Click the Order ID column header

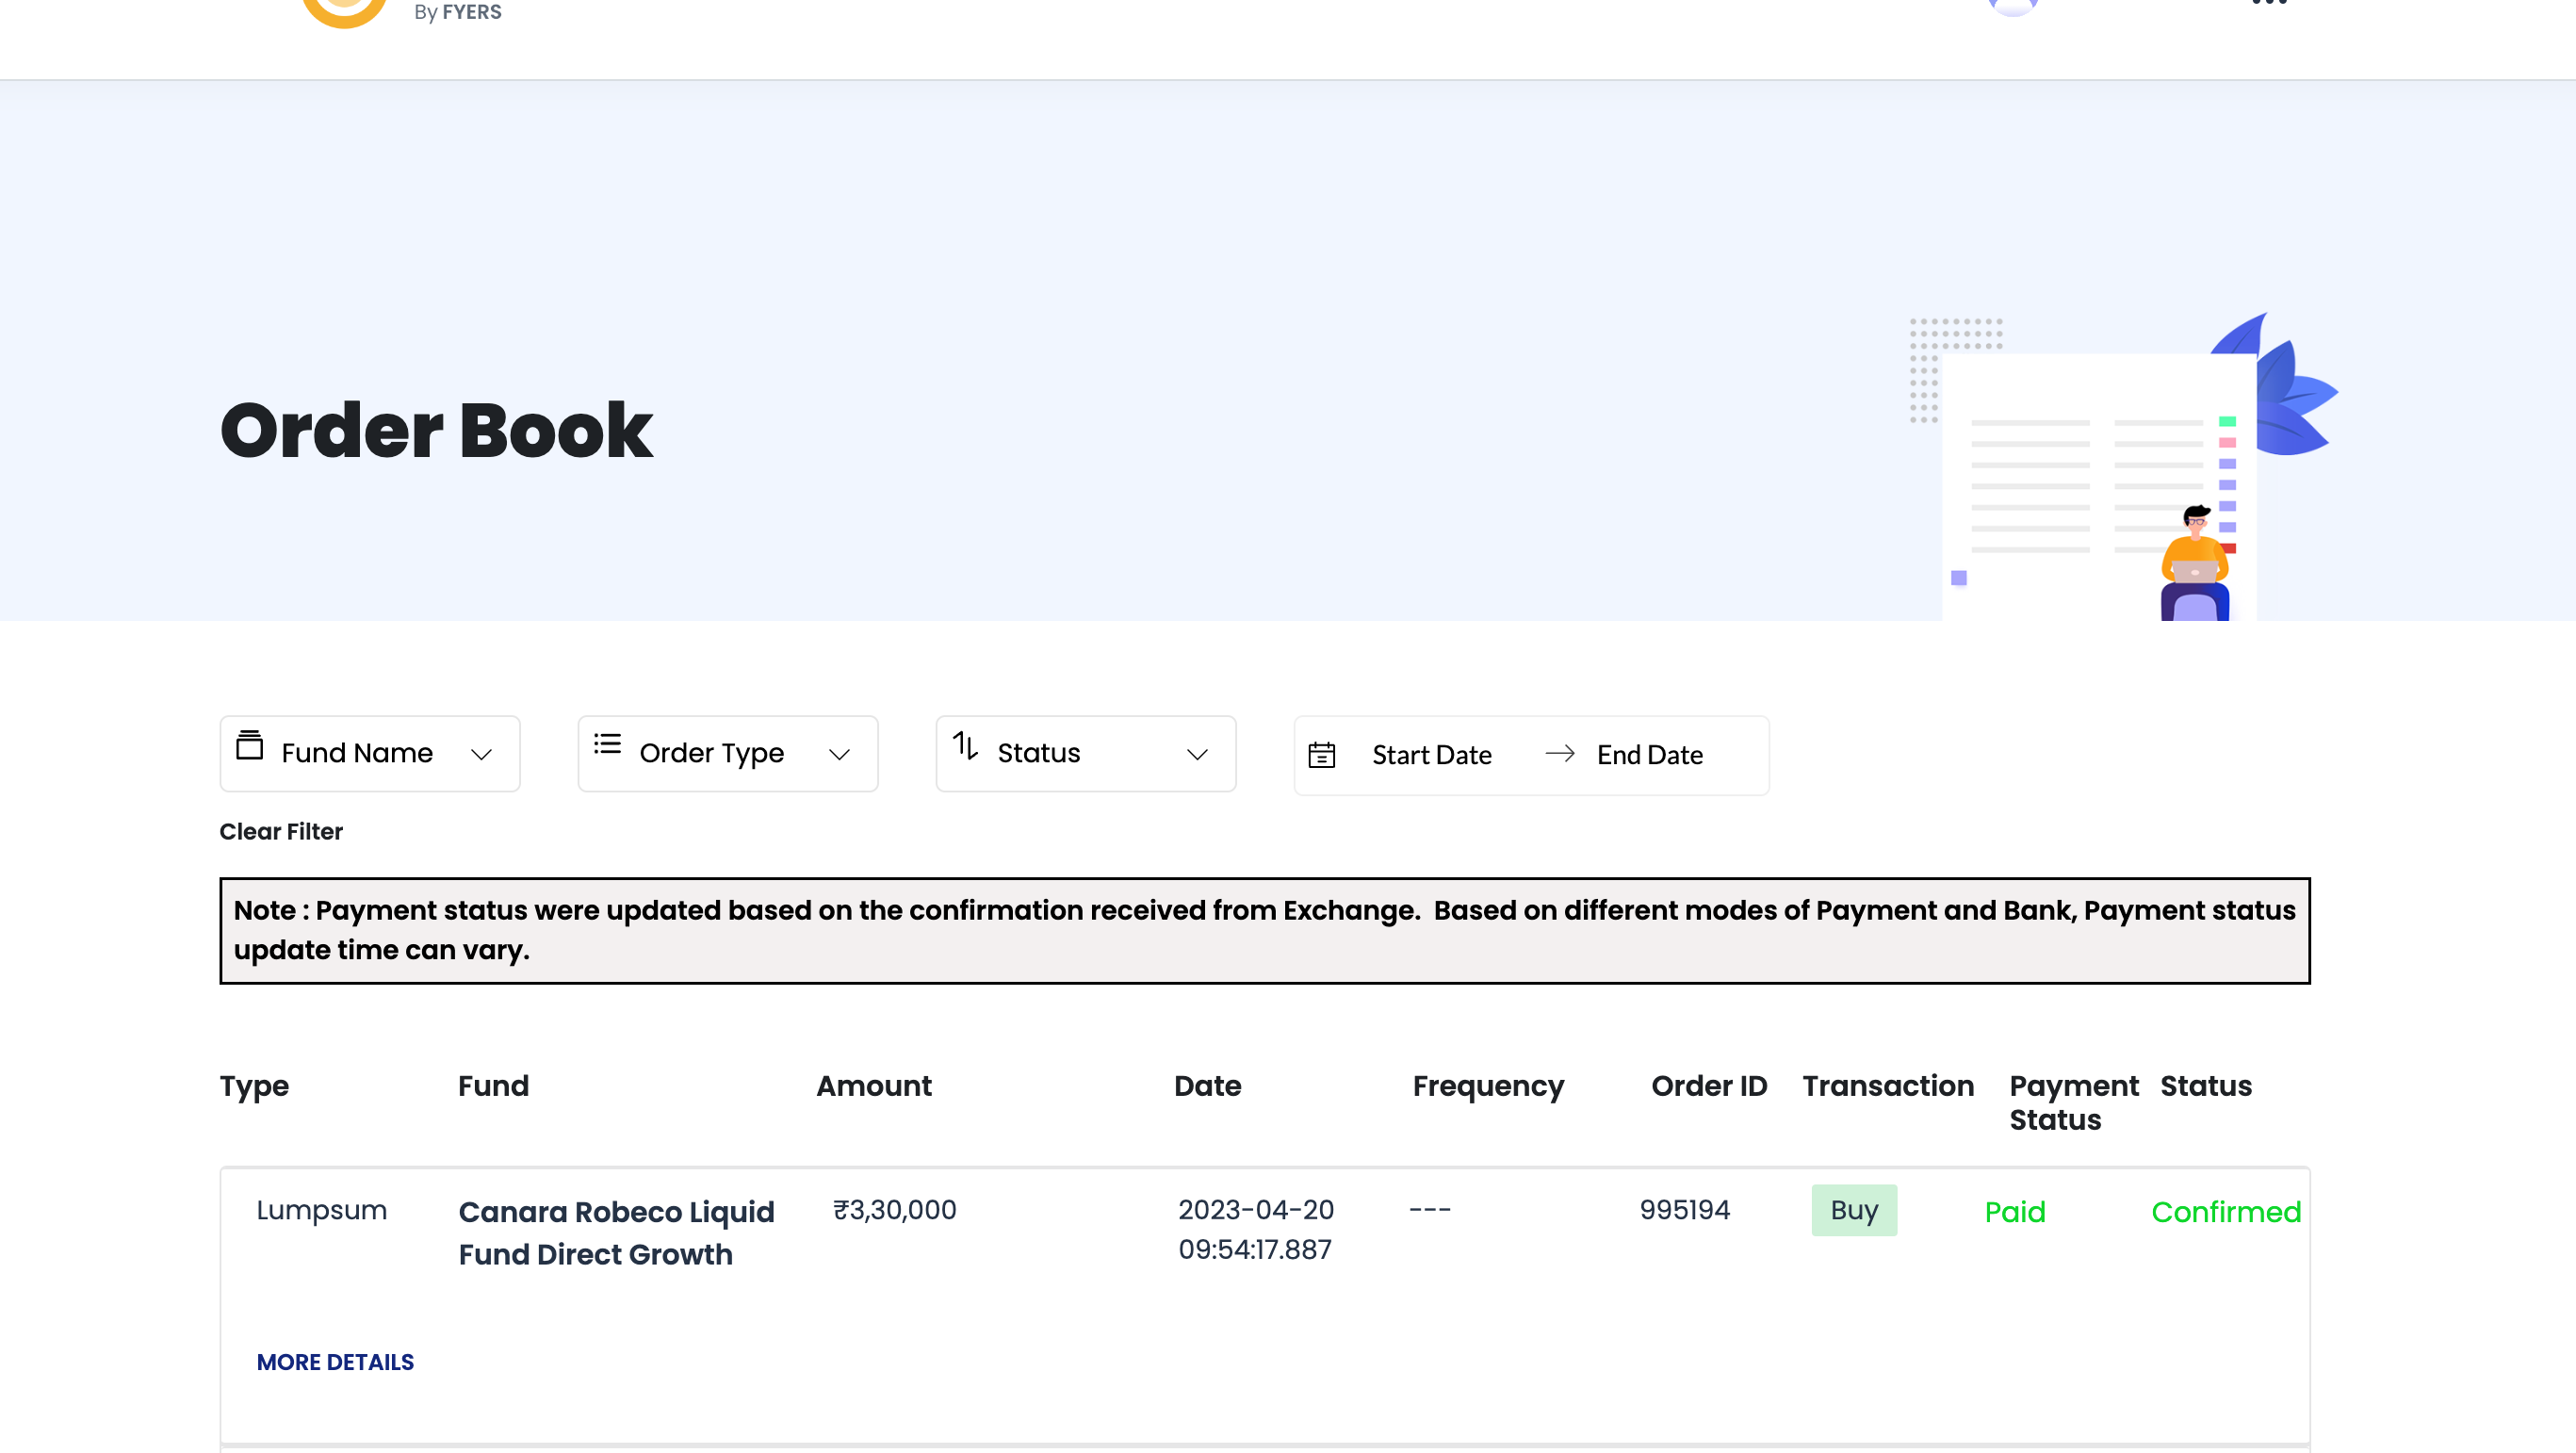pos(1709,1086)
